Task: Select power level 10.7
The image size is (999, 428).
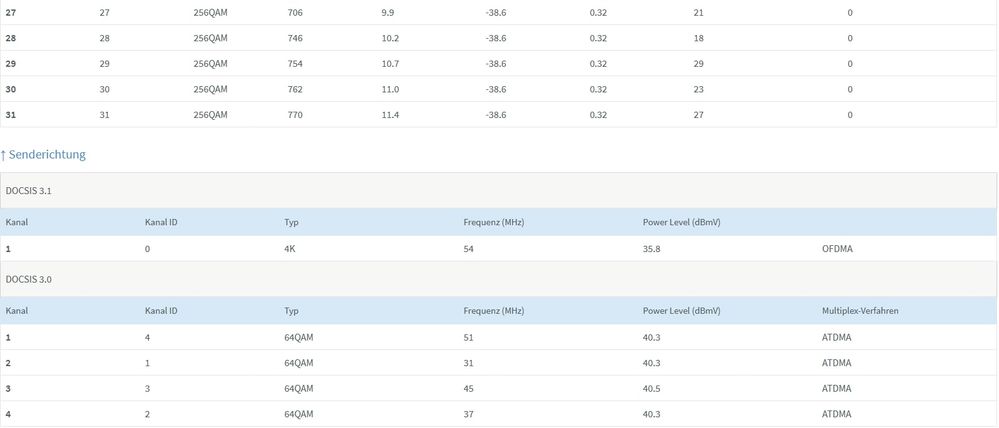Action: (x=390, y=64)
